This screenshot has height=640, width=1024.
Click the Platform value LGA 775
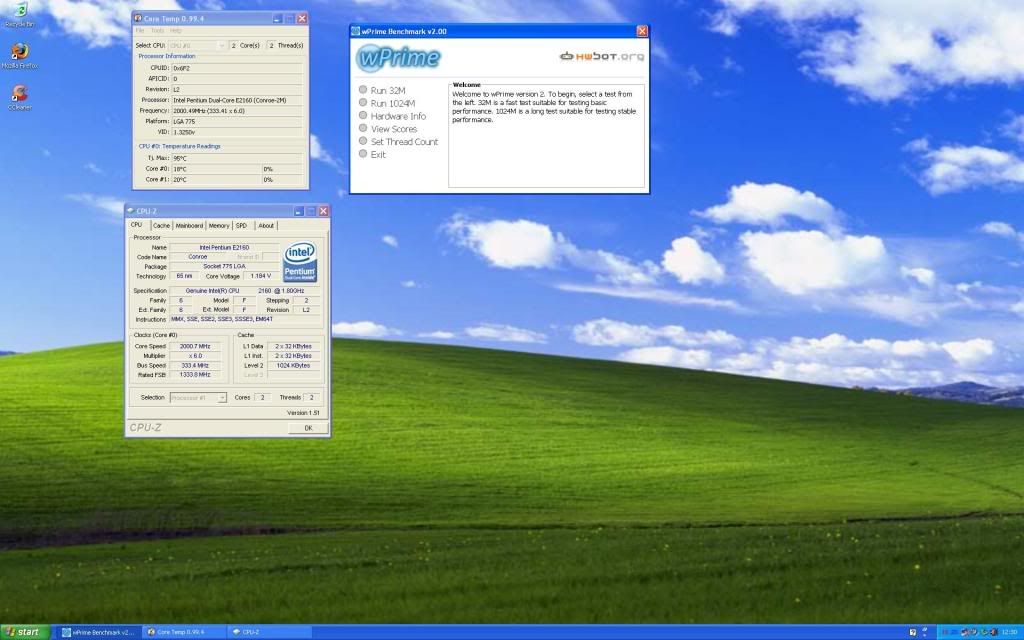(237, 121)
